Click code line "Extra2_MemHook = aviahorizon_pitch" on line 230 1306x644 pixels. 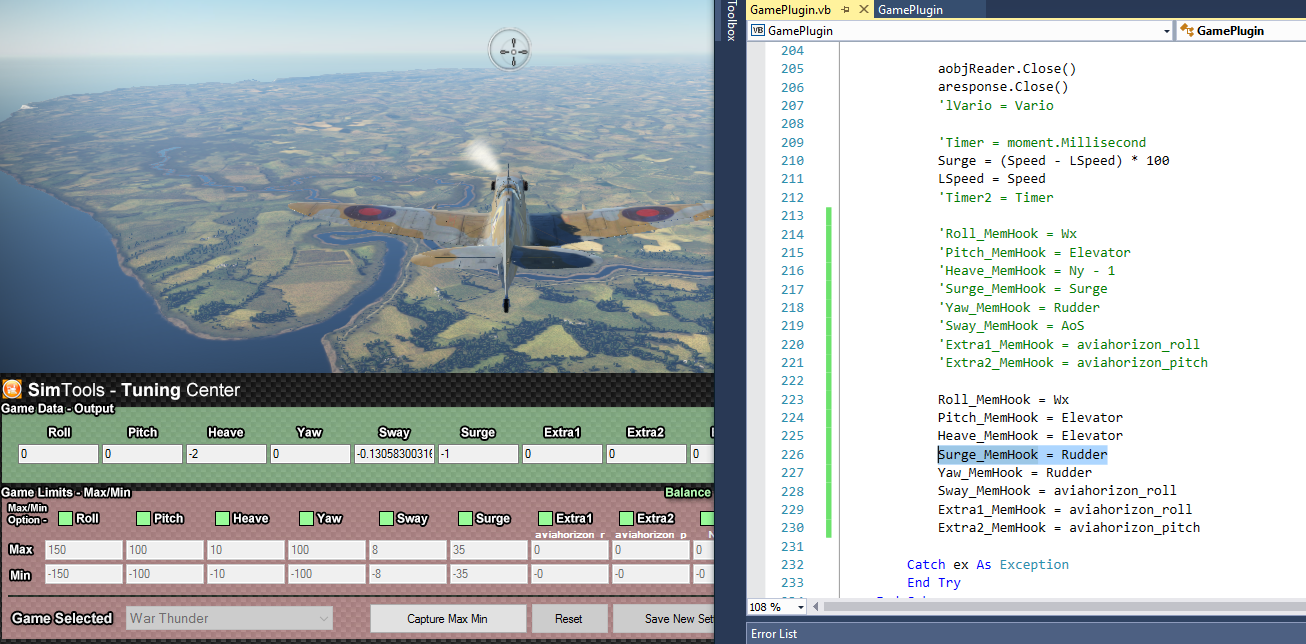point(1068,528)
